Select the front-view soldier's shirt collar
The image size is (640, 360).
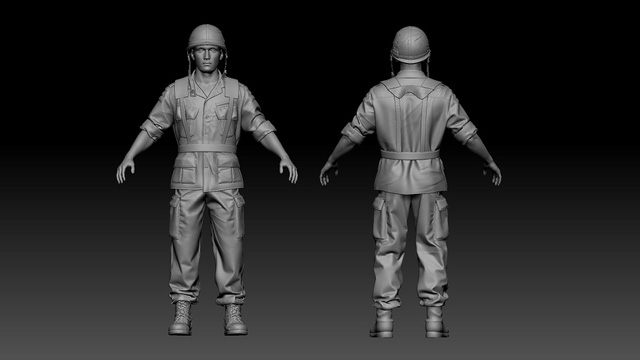pyautogui.click(x=207, y=85)
